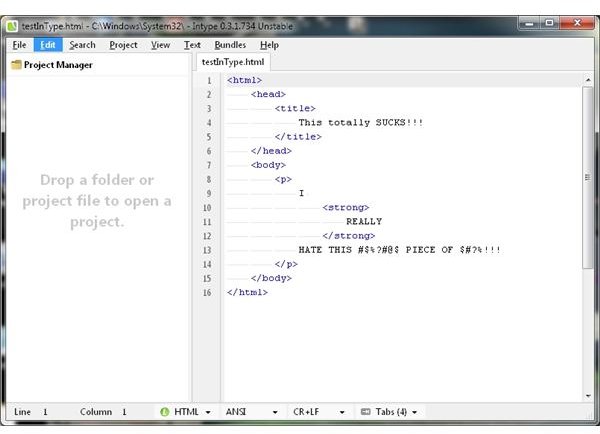Click the </p> closing tag
Screen dimensions: 600x434
[x=286, y=264]
